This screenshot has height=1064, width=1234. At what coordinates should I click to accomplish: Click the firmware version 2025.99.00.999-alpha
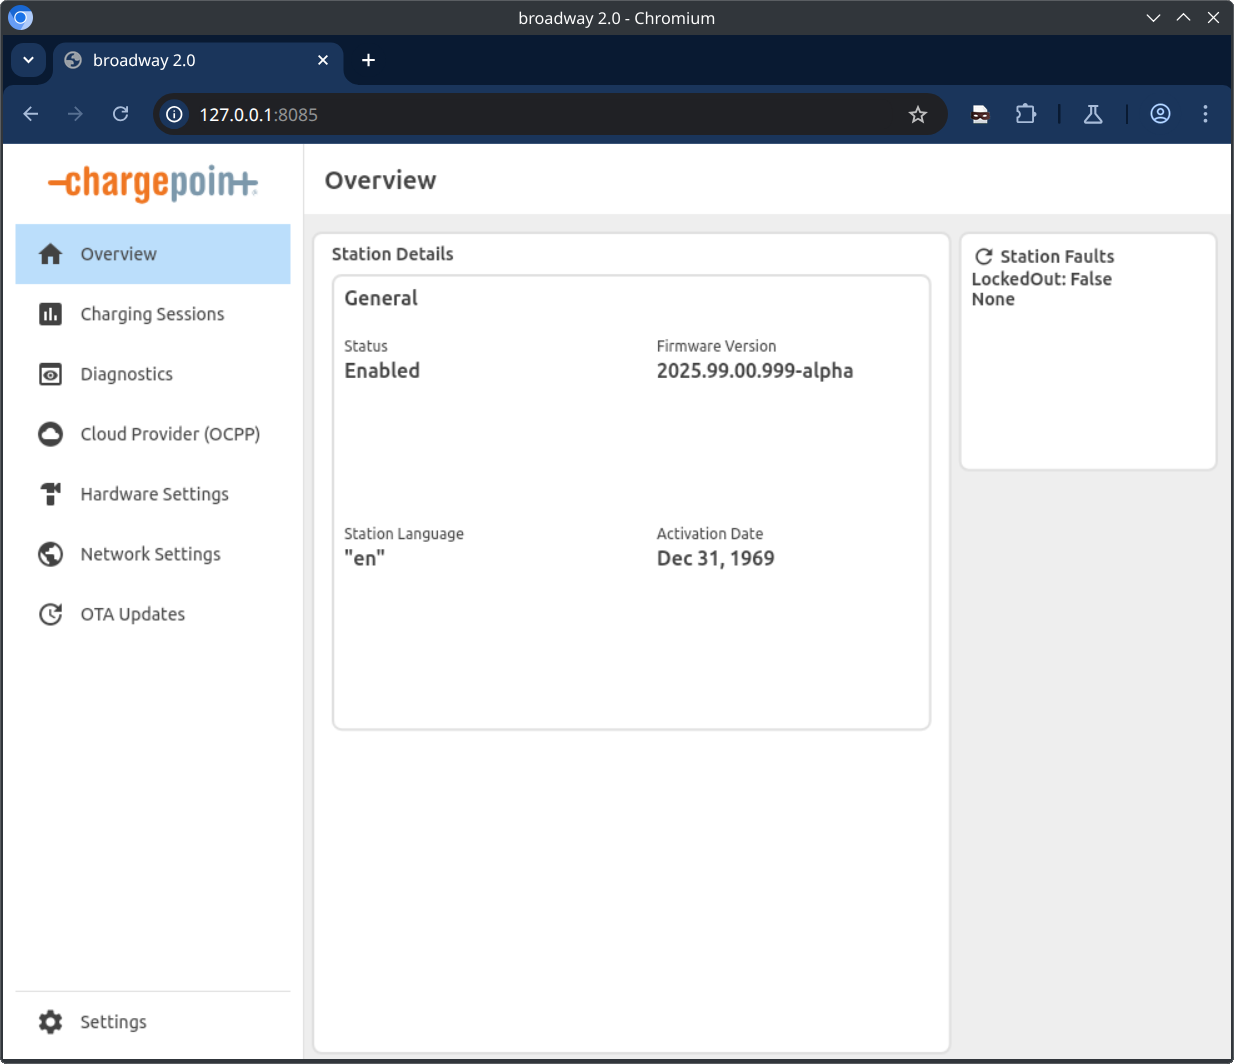coord(755,370)
